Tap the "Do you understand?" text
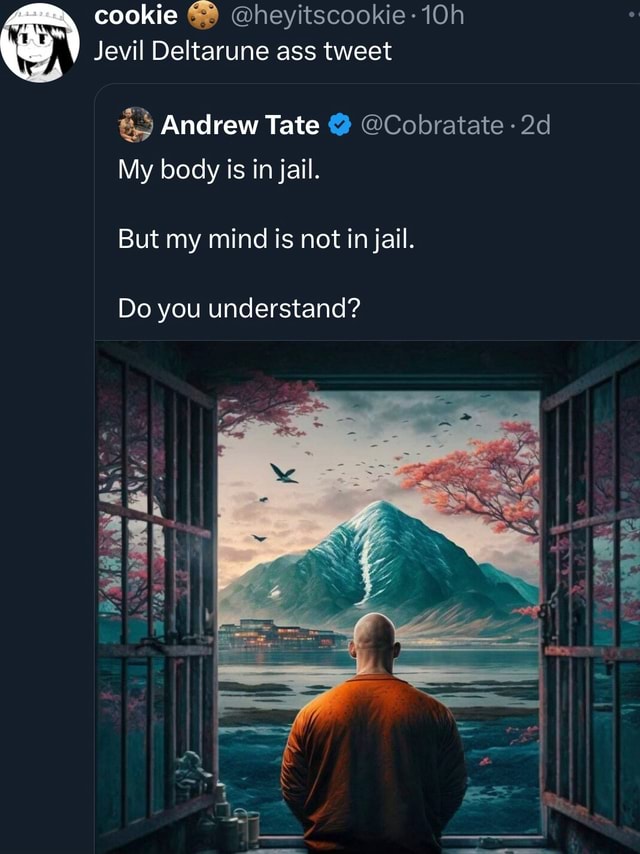640x854 pixels. [239, 308]
